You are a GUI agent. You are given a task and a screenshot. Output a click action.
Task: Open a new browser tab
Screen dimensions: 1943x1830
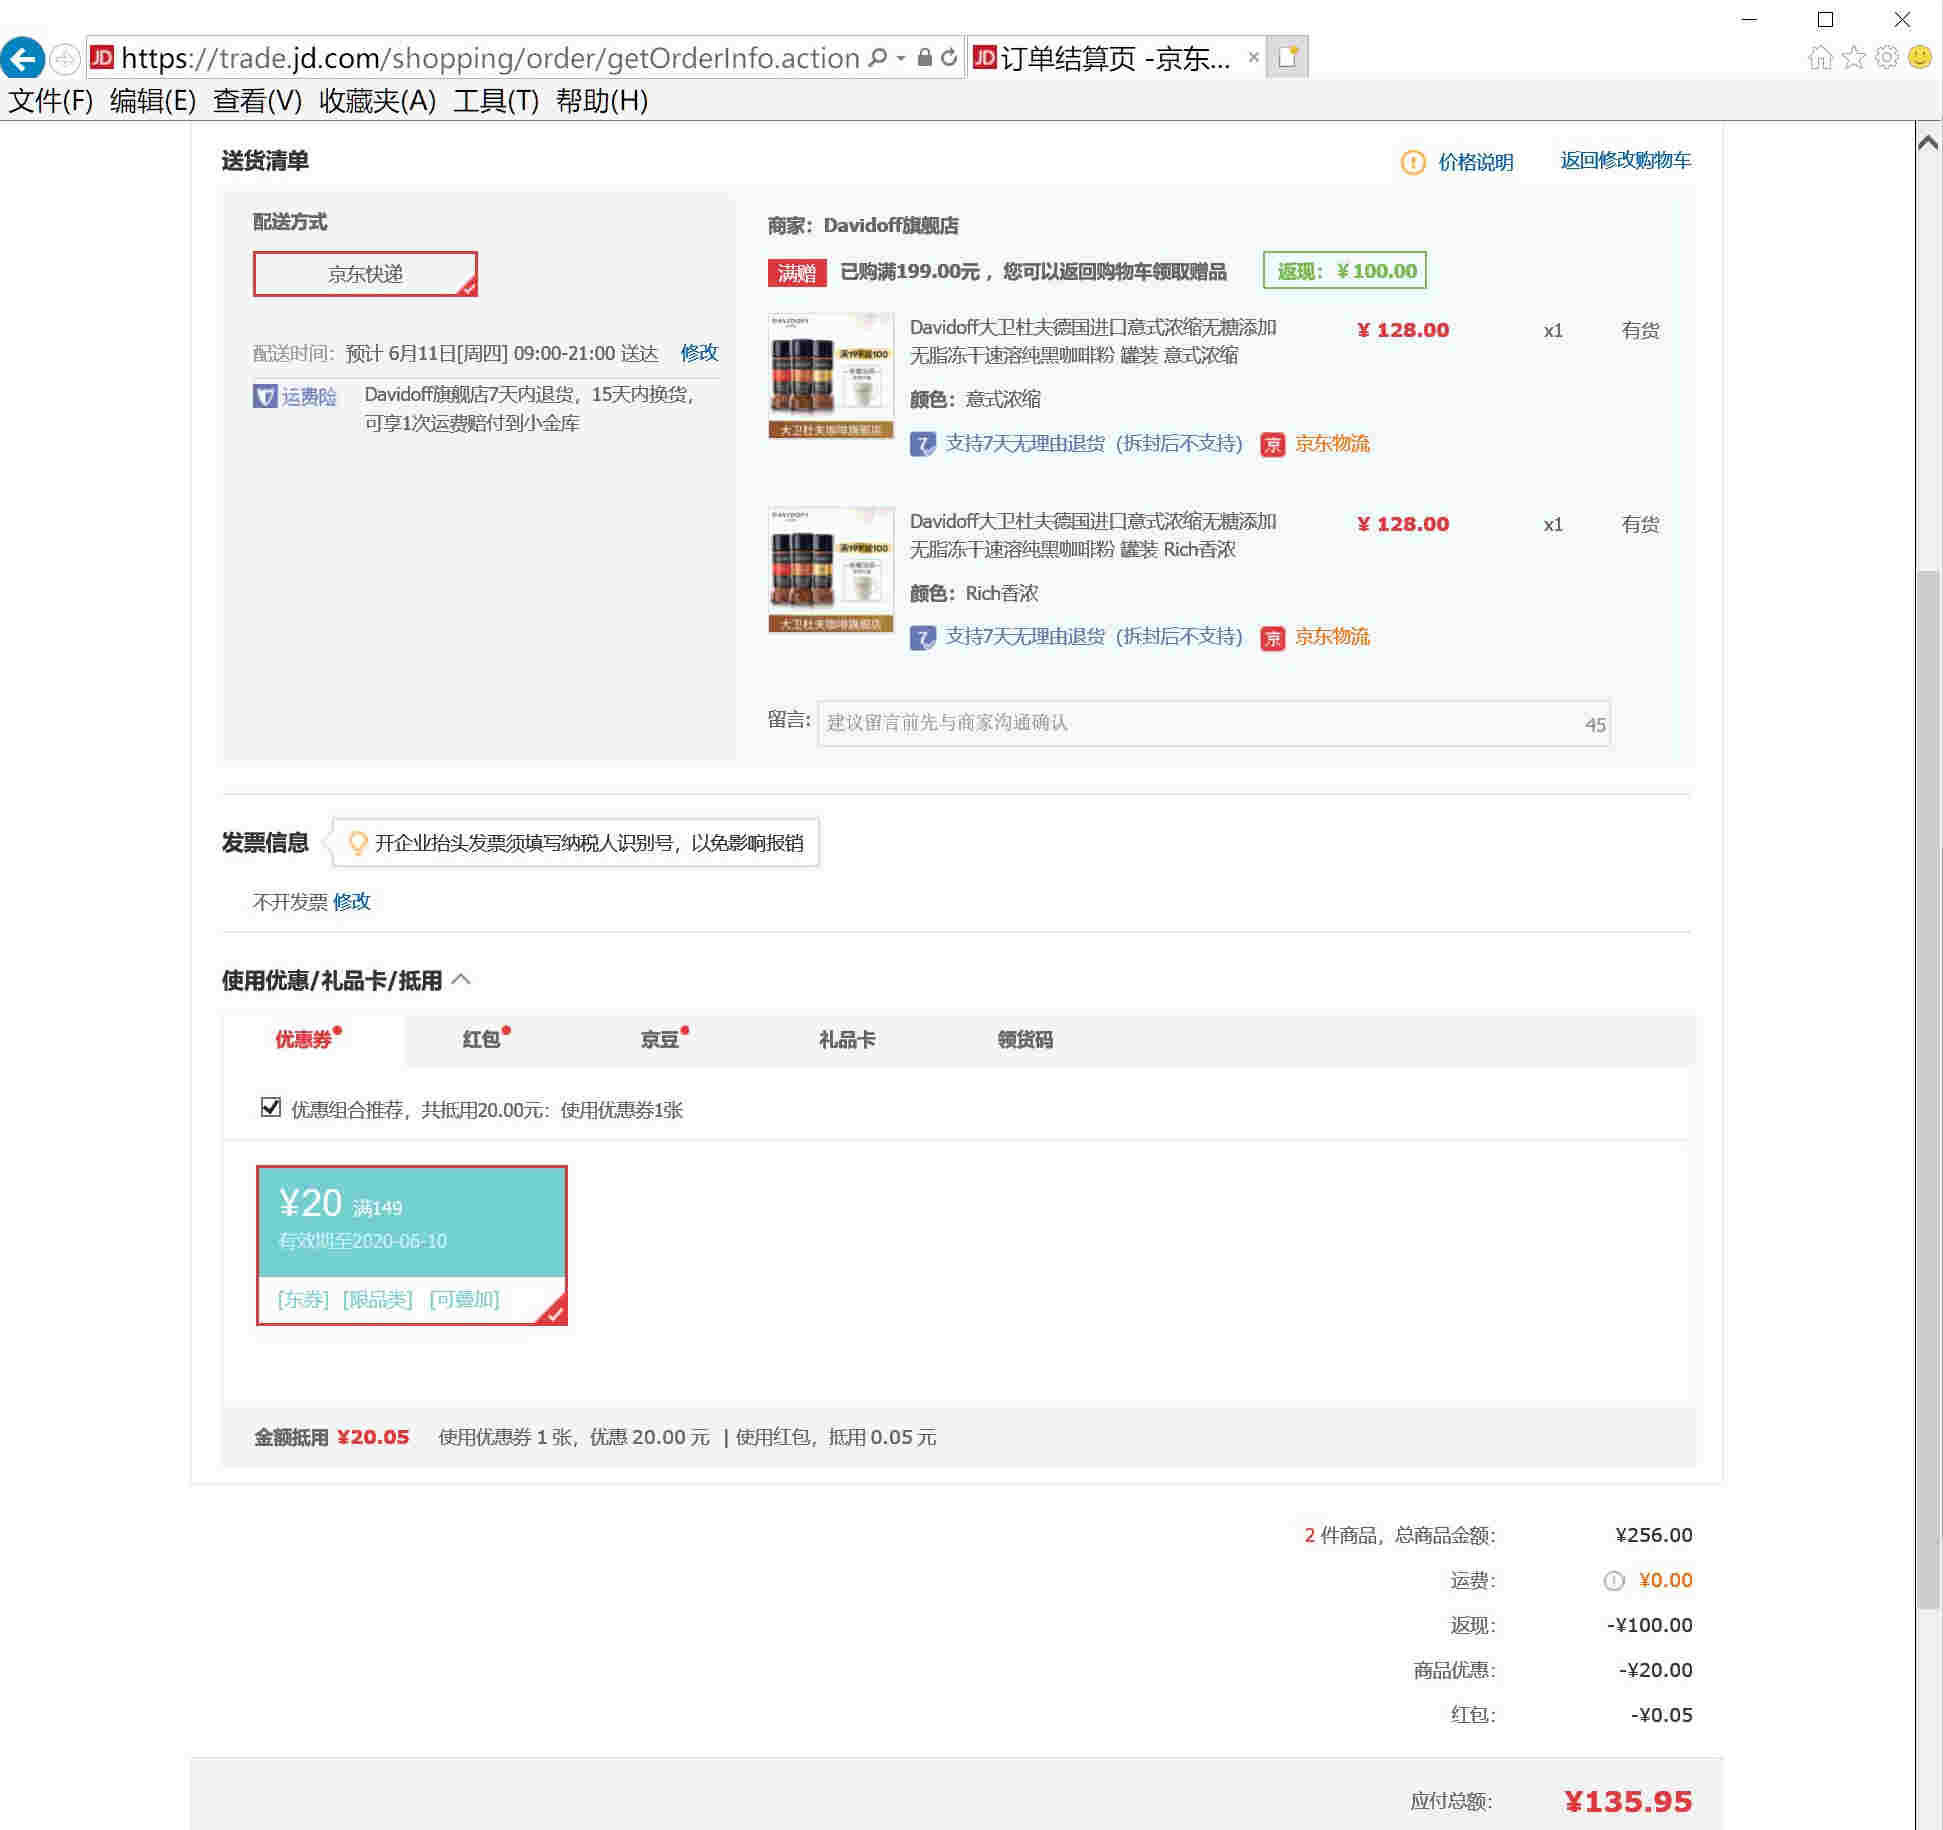pyautogui.click(x=1288, y=58)
